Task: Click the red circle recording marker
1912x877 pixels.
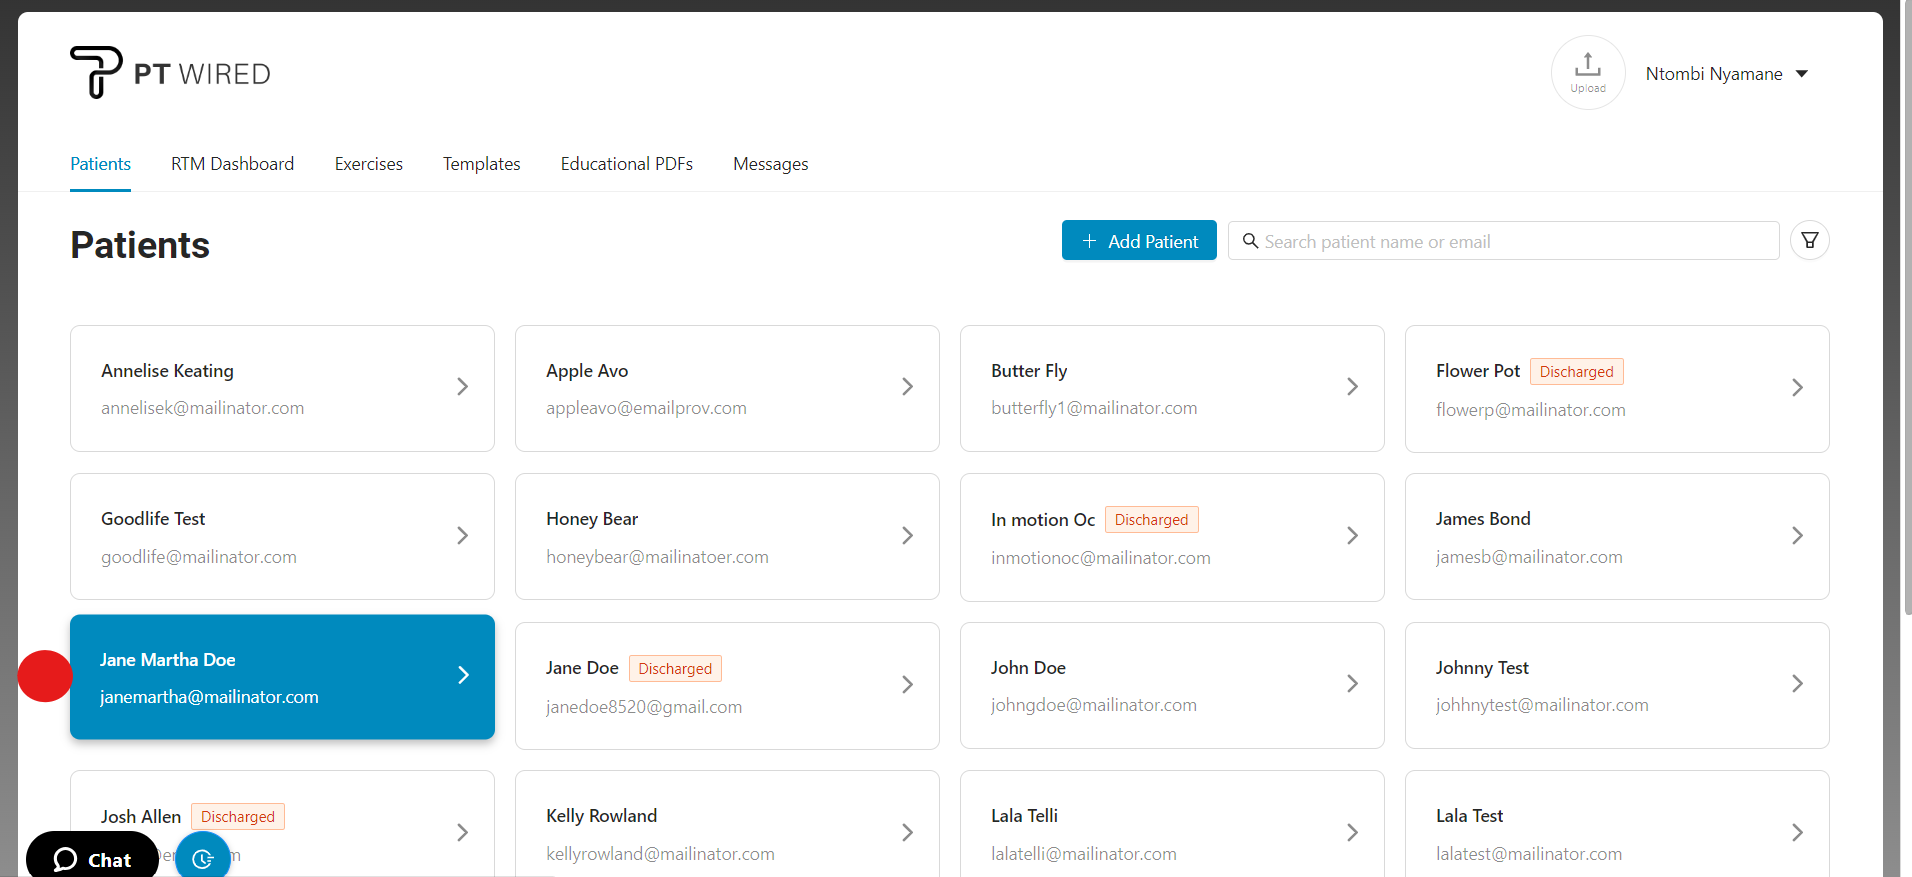Action: (45, 676)
